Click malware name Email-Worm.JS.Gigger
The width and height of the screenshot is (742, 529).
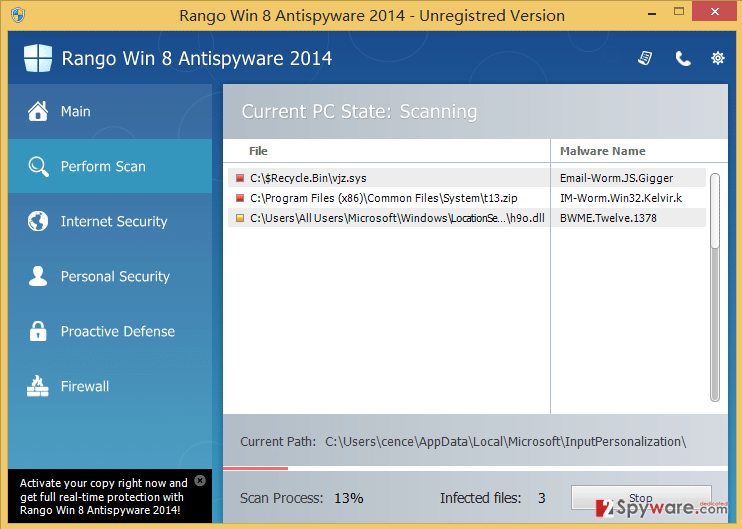coord(617,178)
